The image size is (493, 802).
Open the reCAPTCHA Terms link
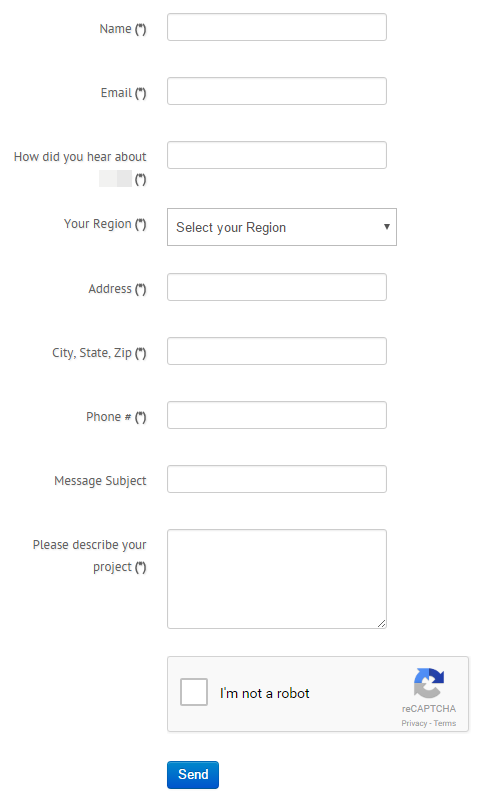coord(445,723)
